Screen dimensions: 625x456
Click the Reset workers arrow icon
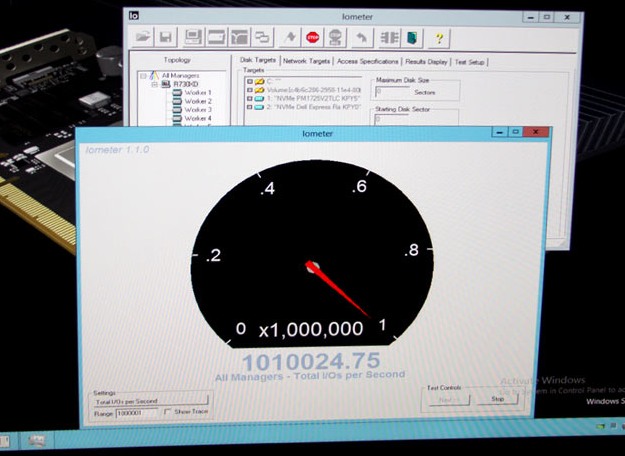pos(362,38)
